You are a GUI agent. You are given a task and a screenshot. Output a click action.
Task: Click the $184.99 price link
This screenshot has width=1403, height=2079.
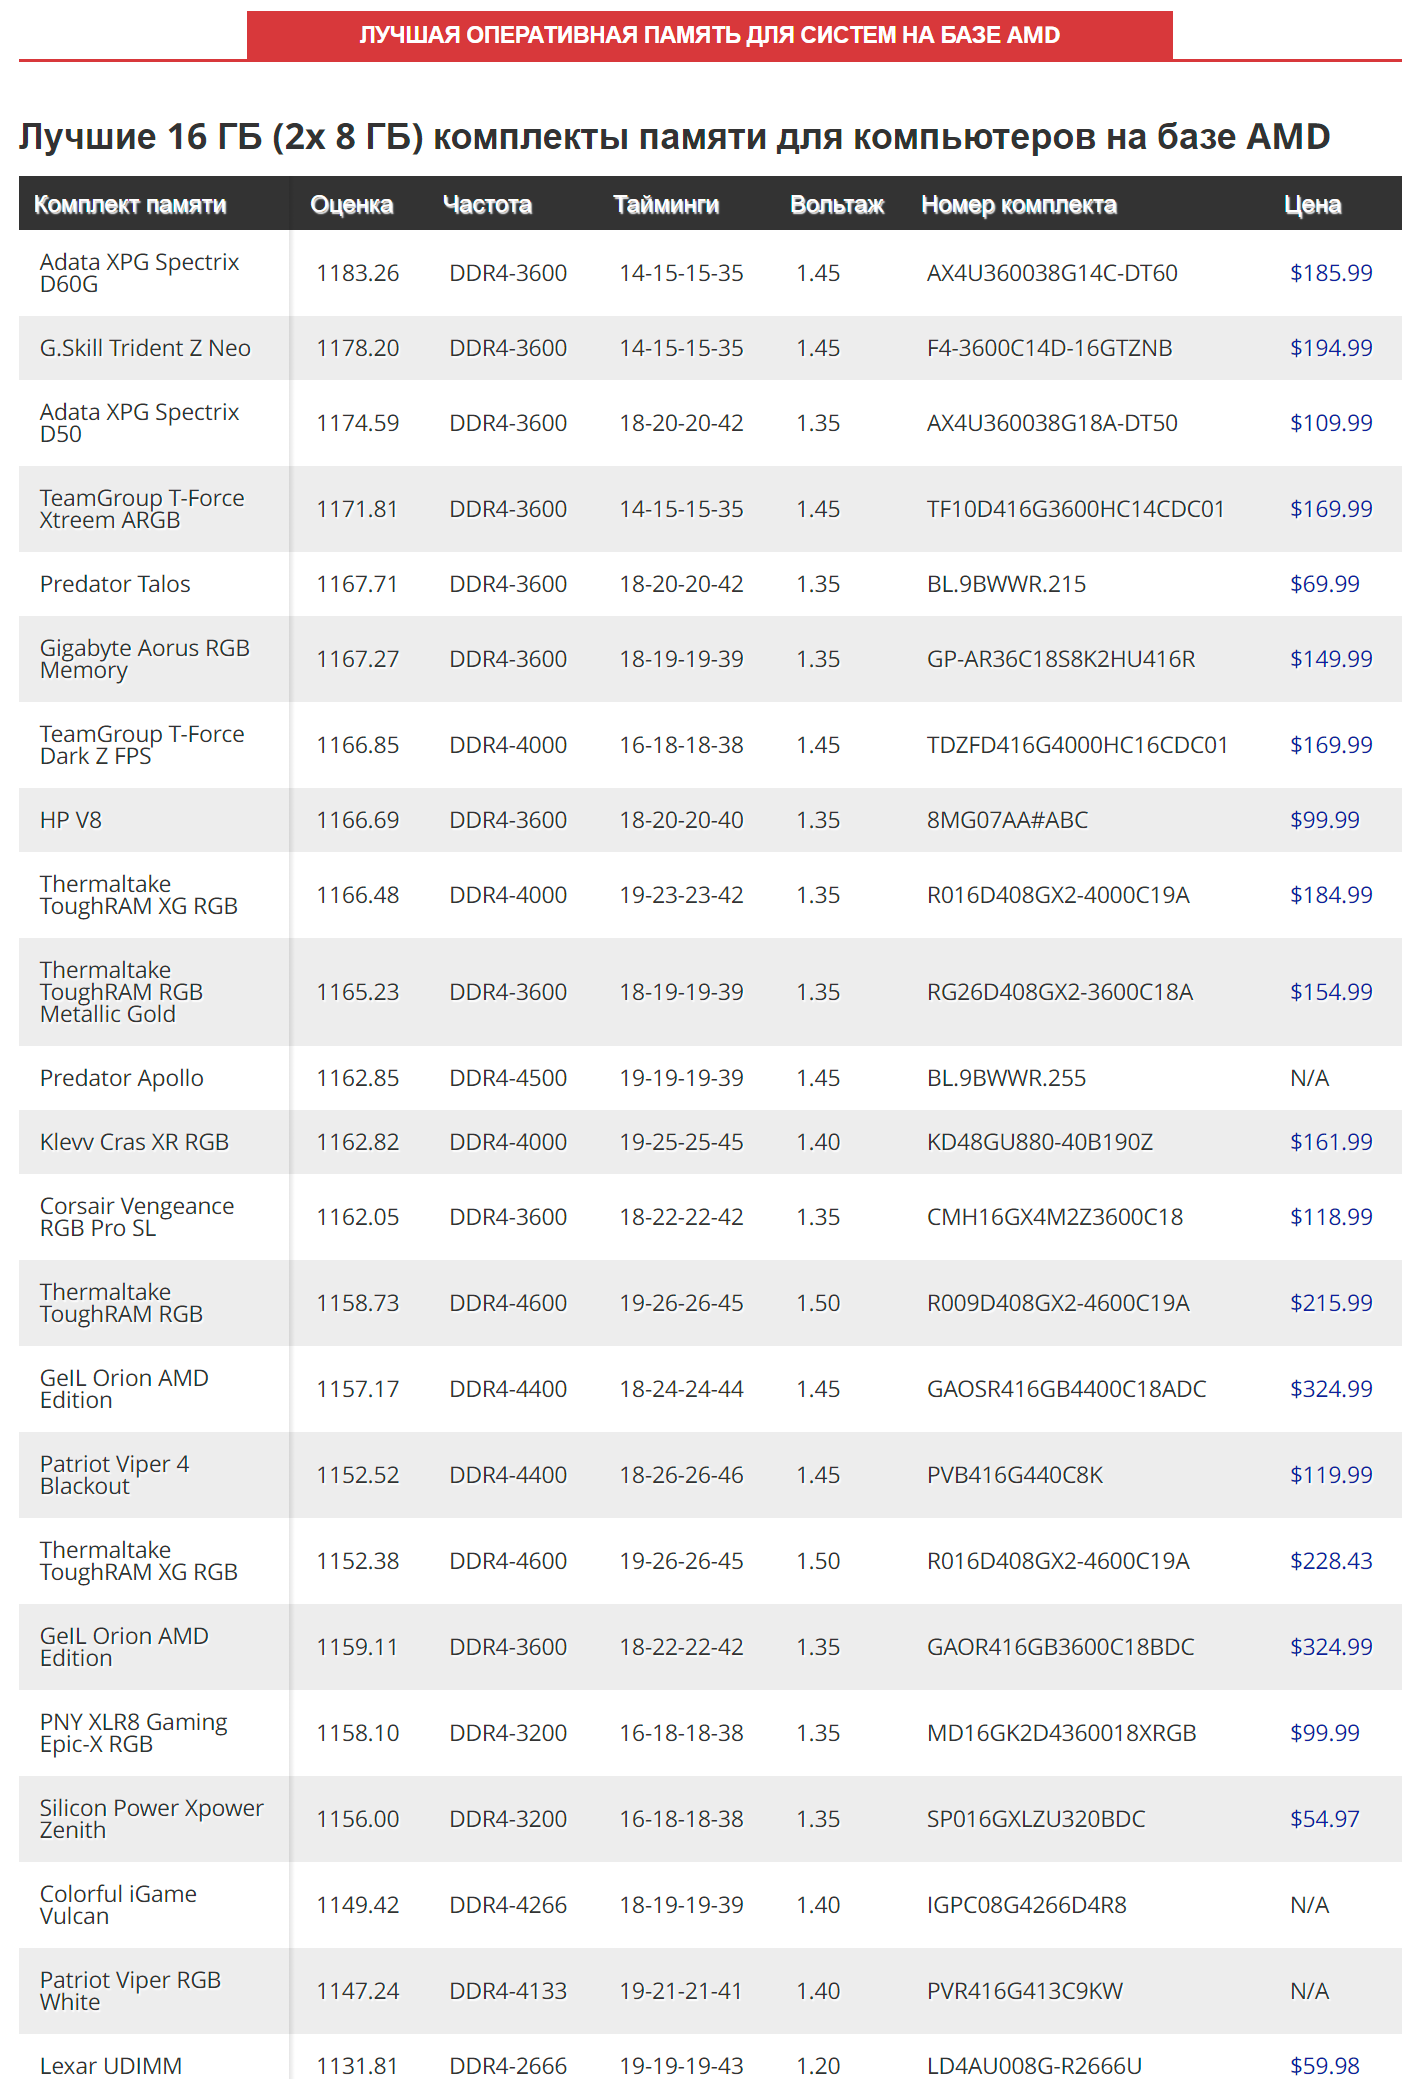1330,895
